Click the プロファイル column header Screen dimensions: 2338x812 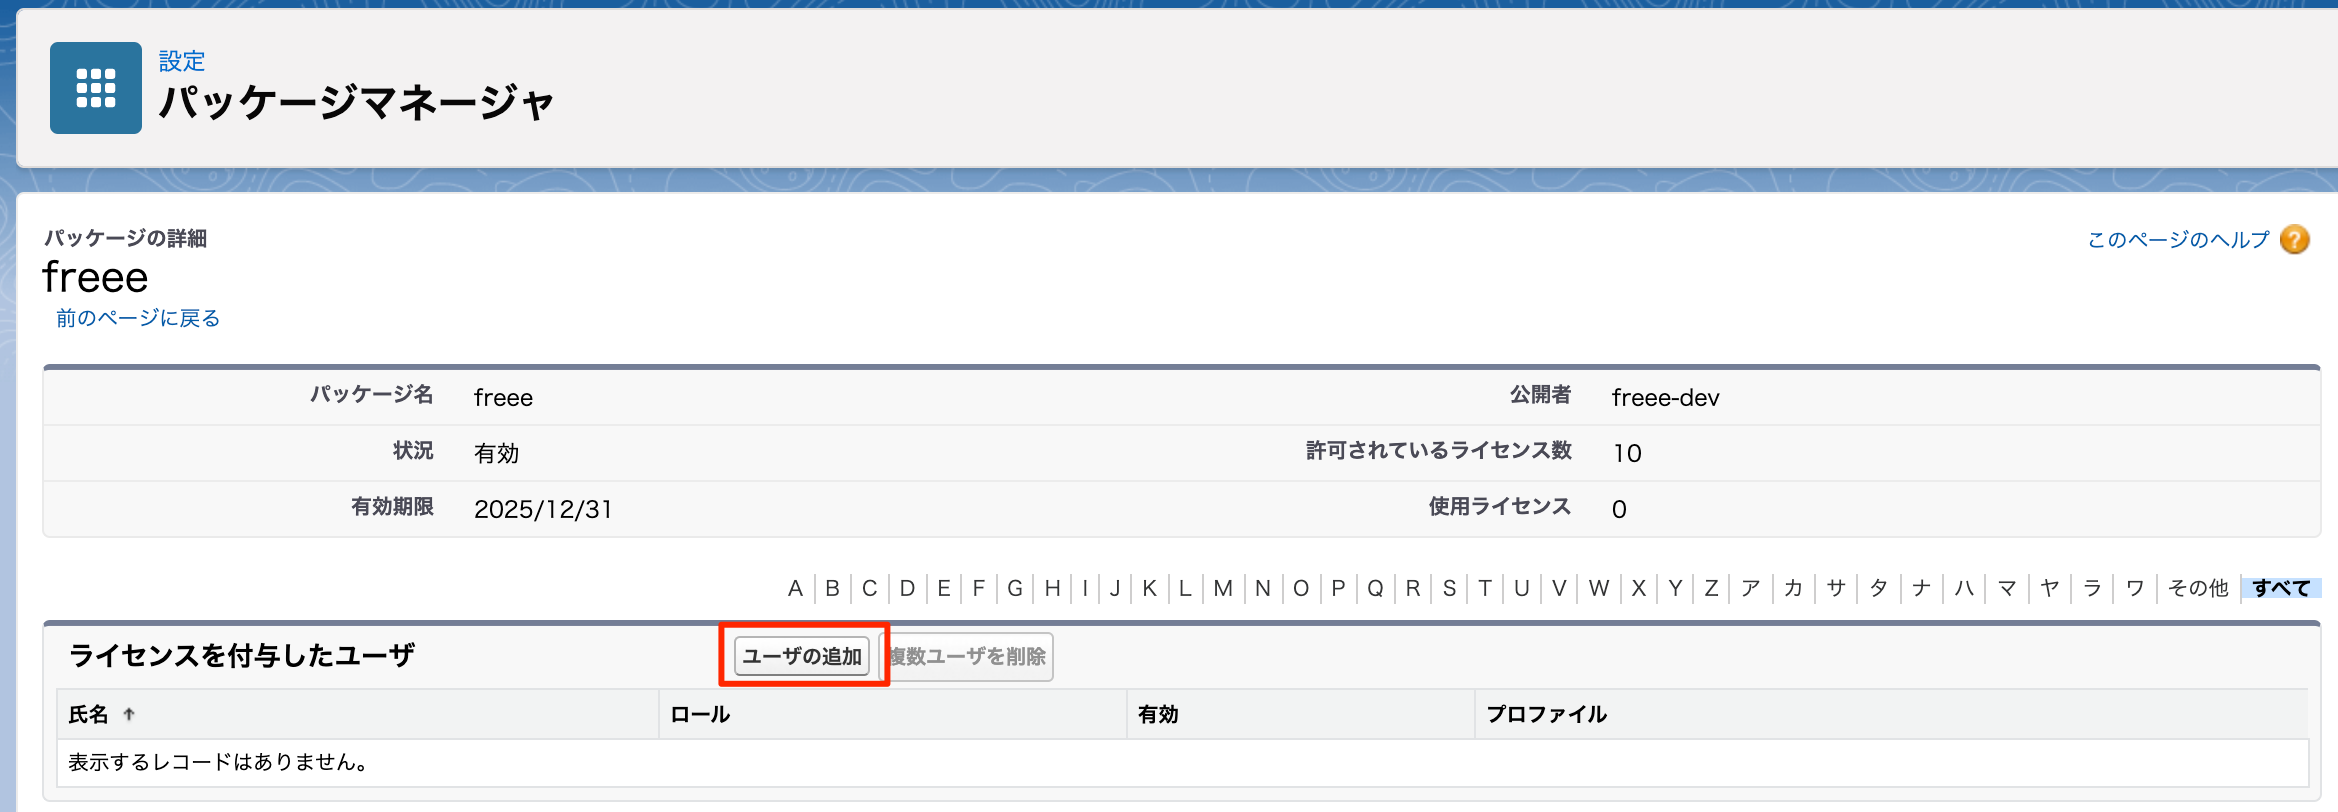click(1546, 714)
